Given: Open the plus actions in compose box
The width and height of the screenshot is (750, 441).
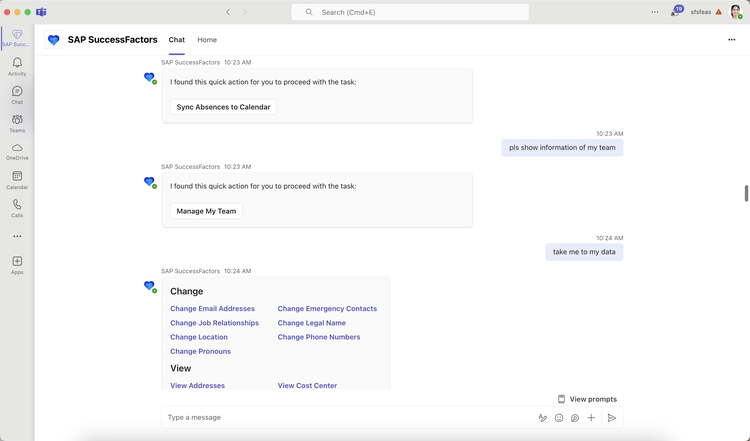Looking at the screenshot, I should (x=591, y=418).
